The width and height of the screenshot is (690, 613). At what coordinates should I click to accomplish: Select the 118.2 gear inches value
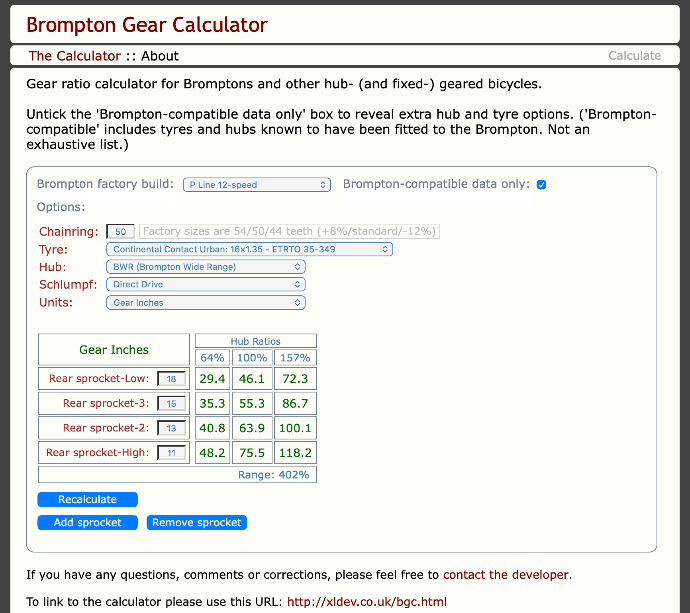[x=295, y=453]
